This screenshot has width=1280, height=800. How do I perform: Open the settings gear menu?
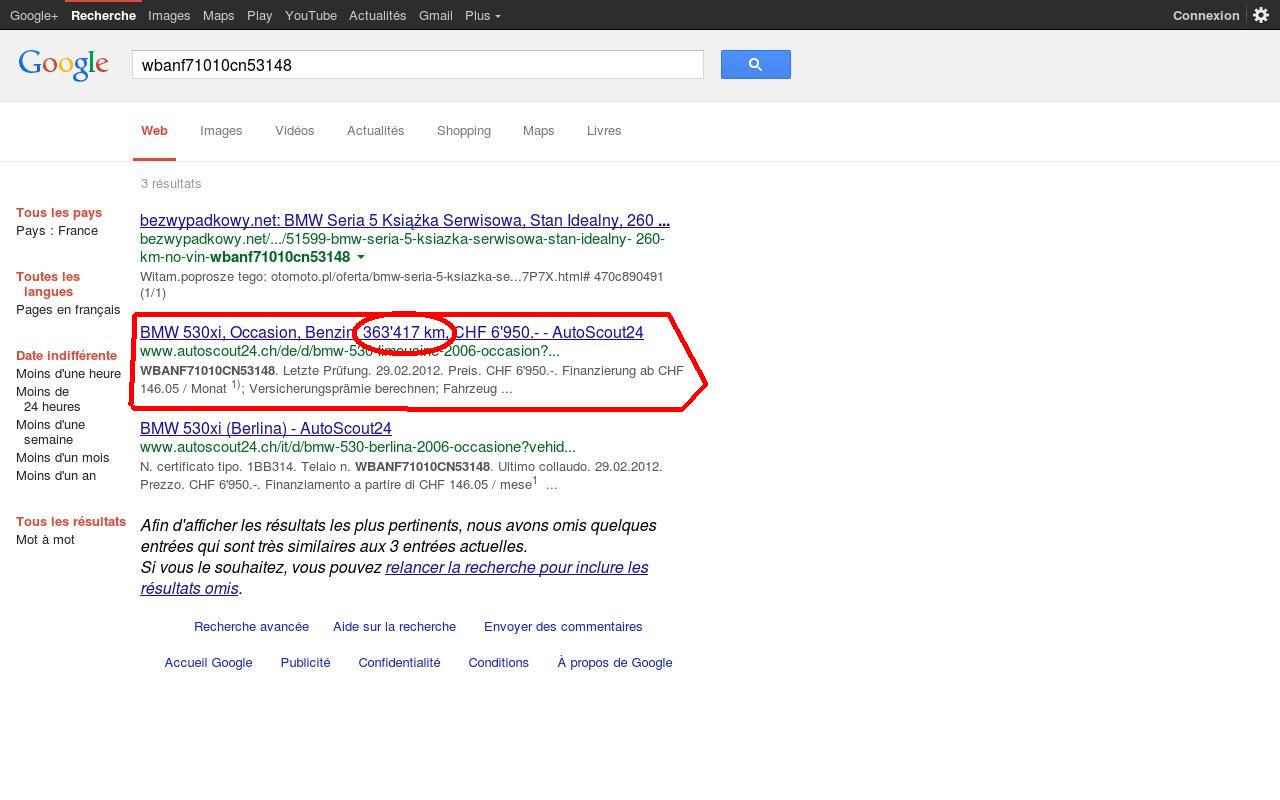tap(1261, 15)
